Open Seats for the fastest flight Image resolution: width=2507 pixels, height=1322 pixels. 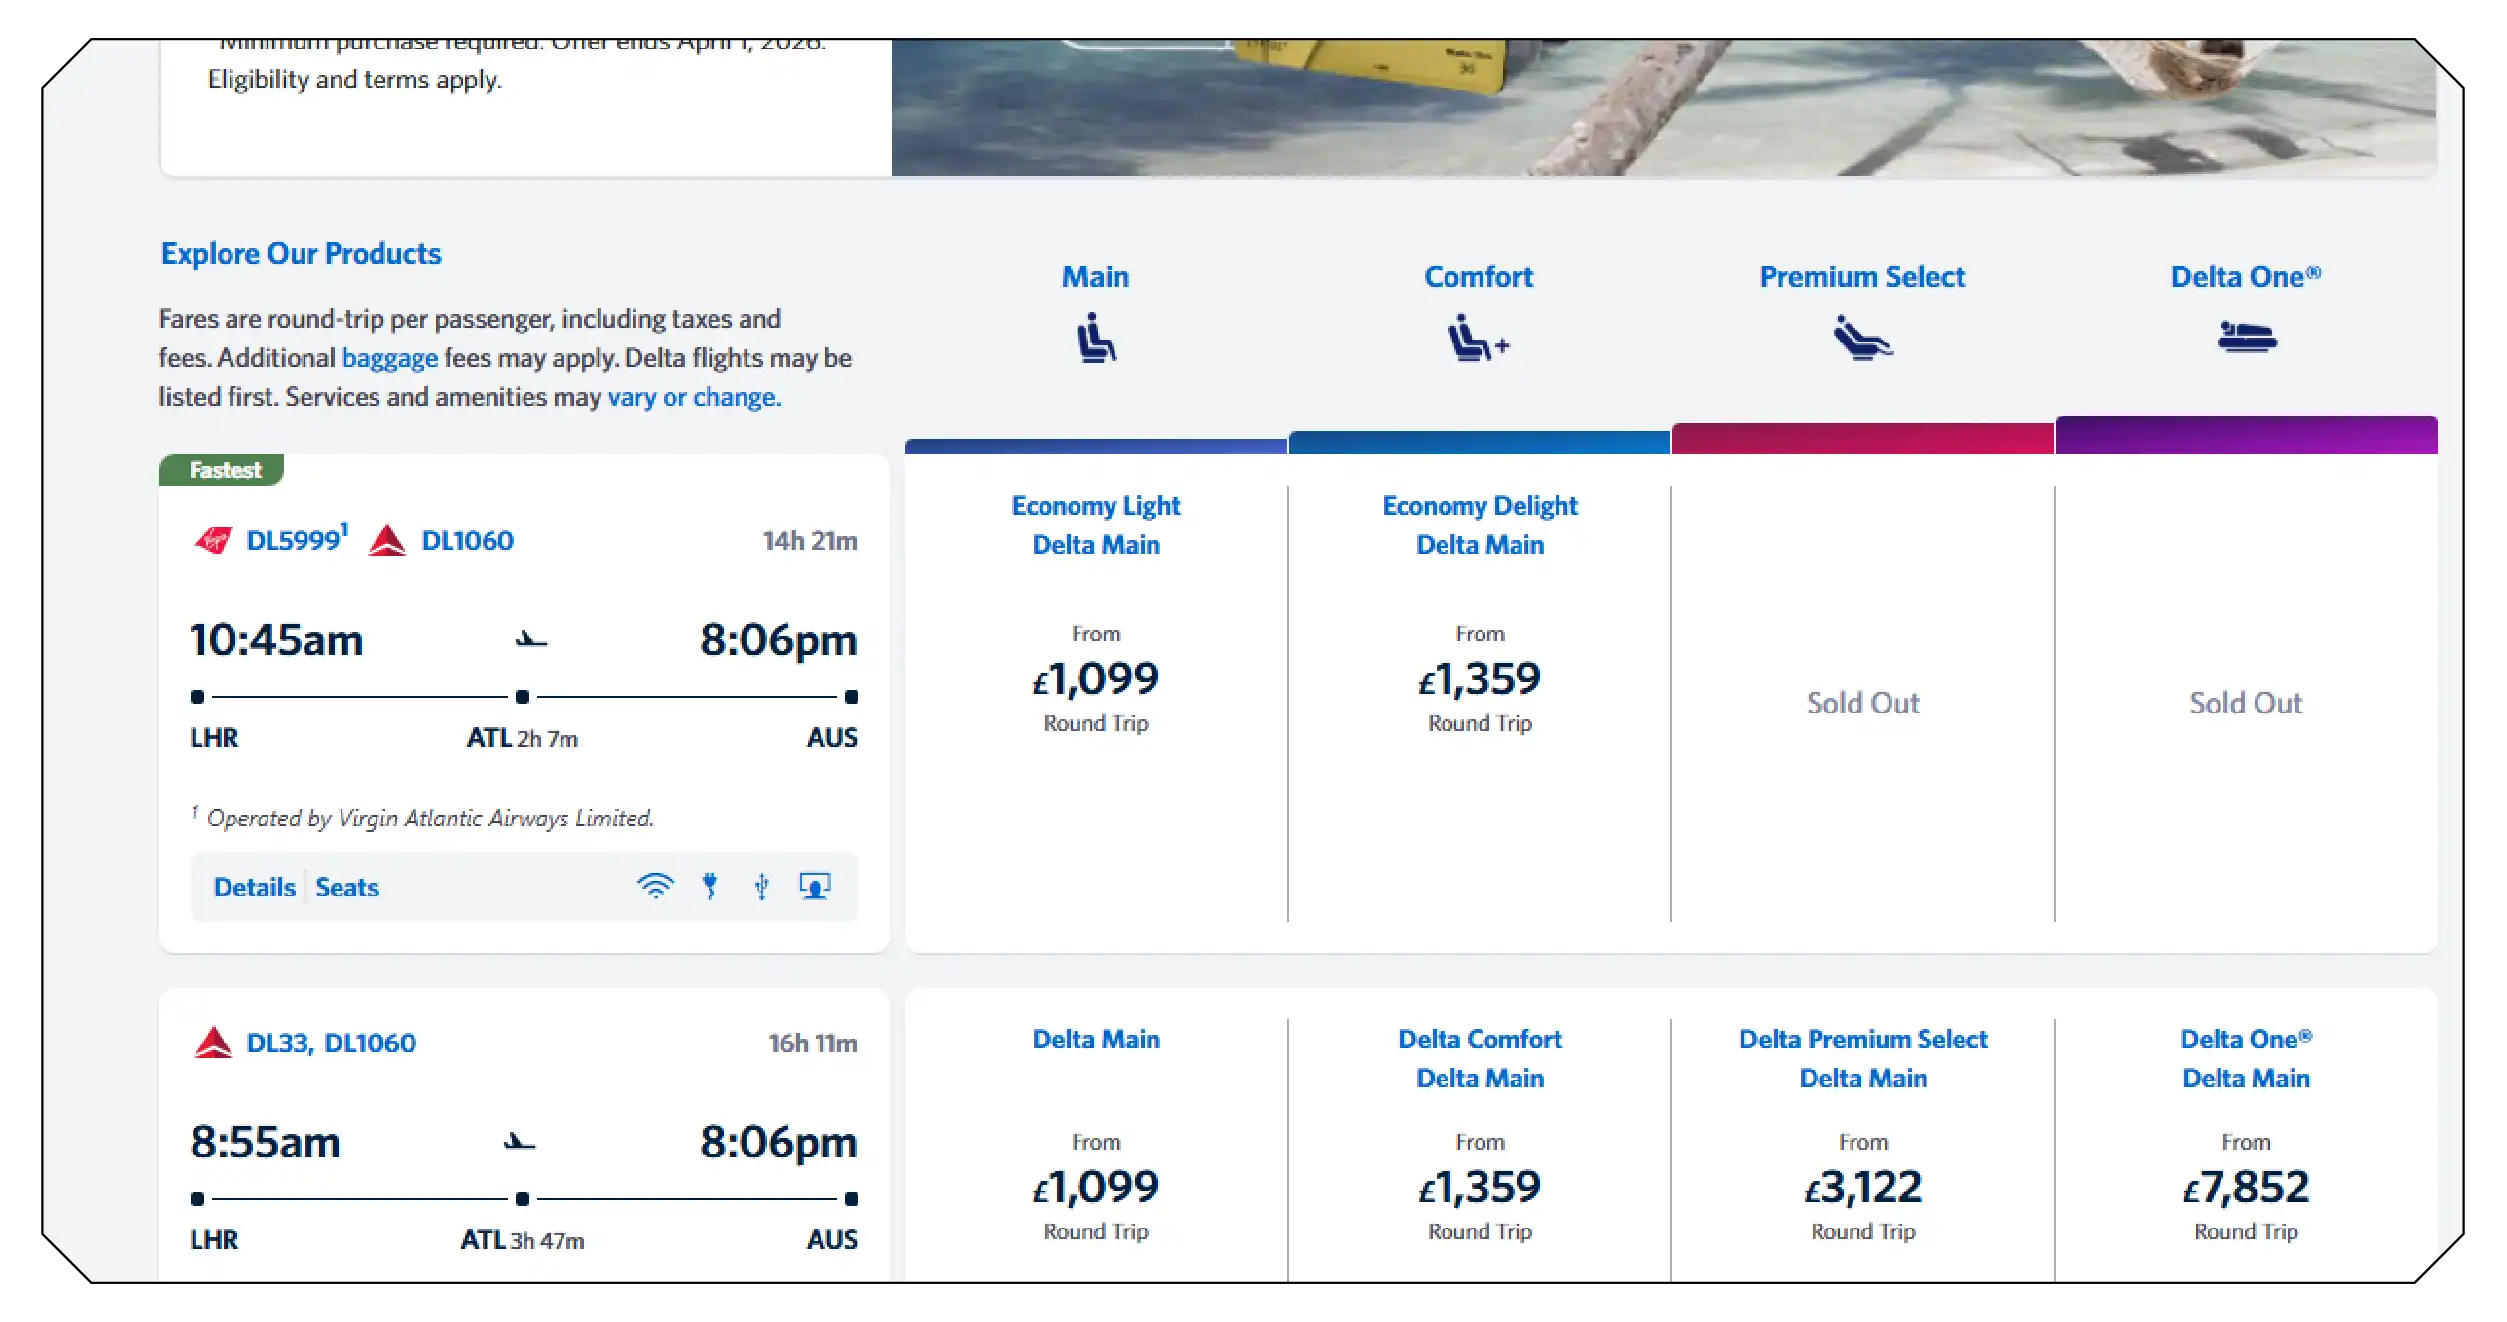point(346,887)
